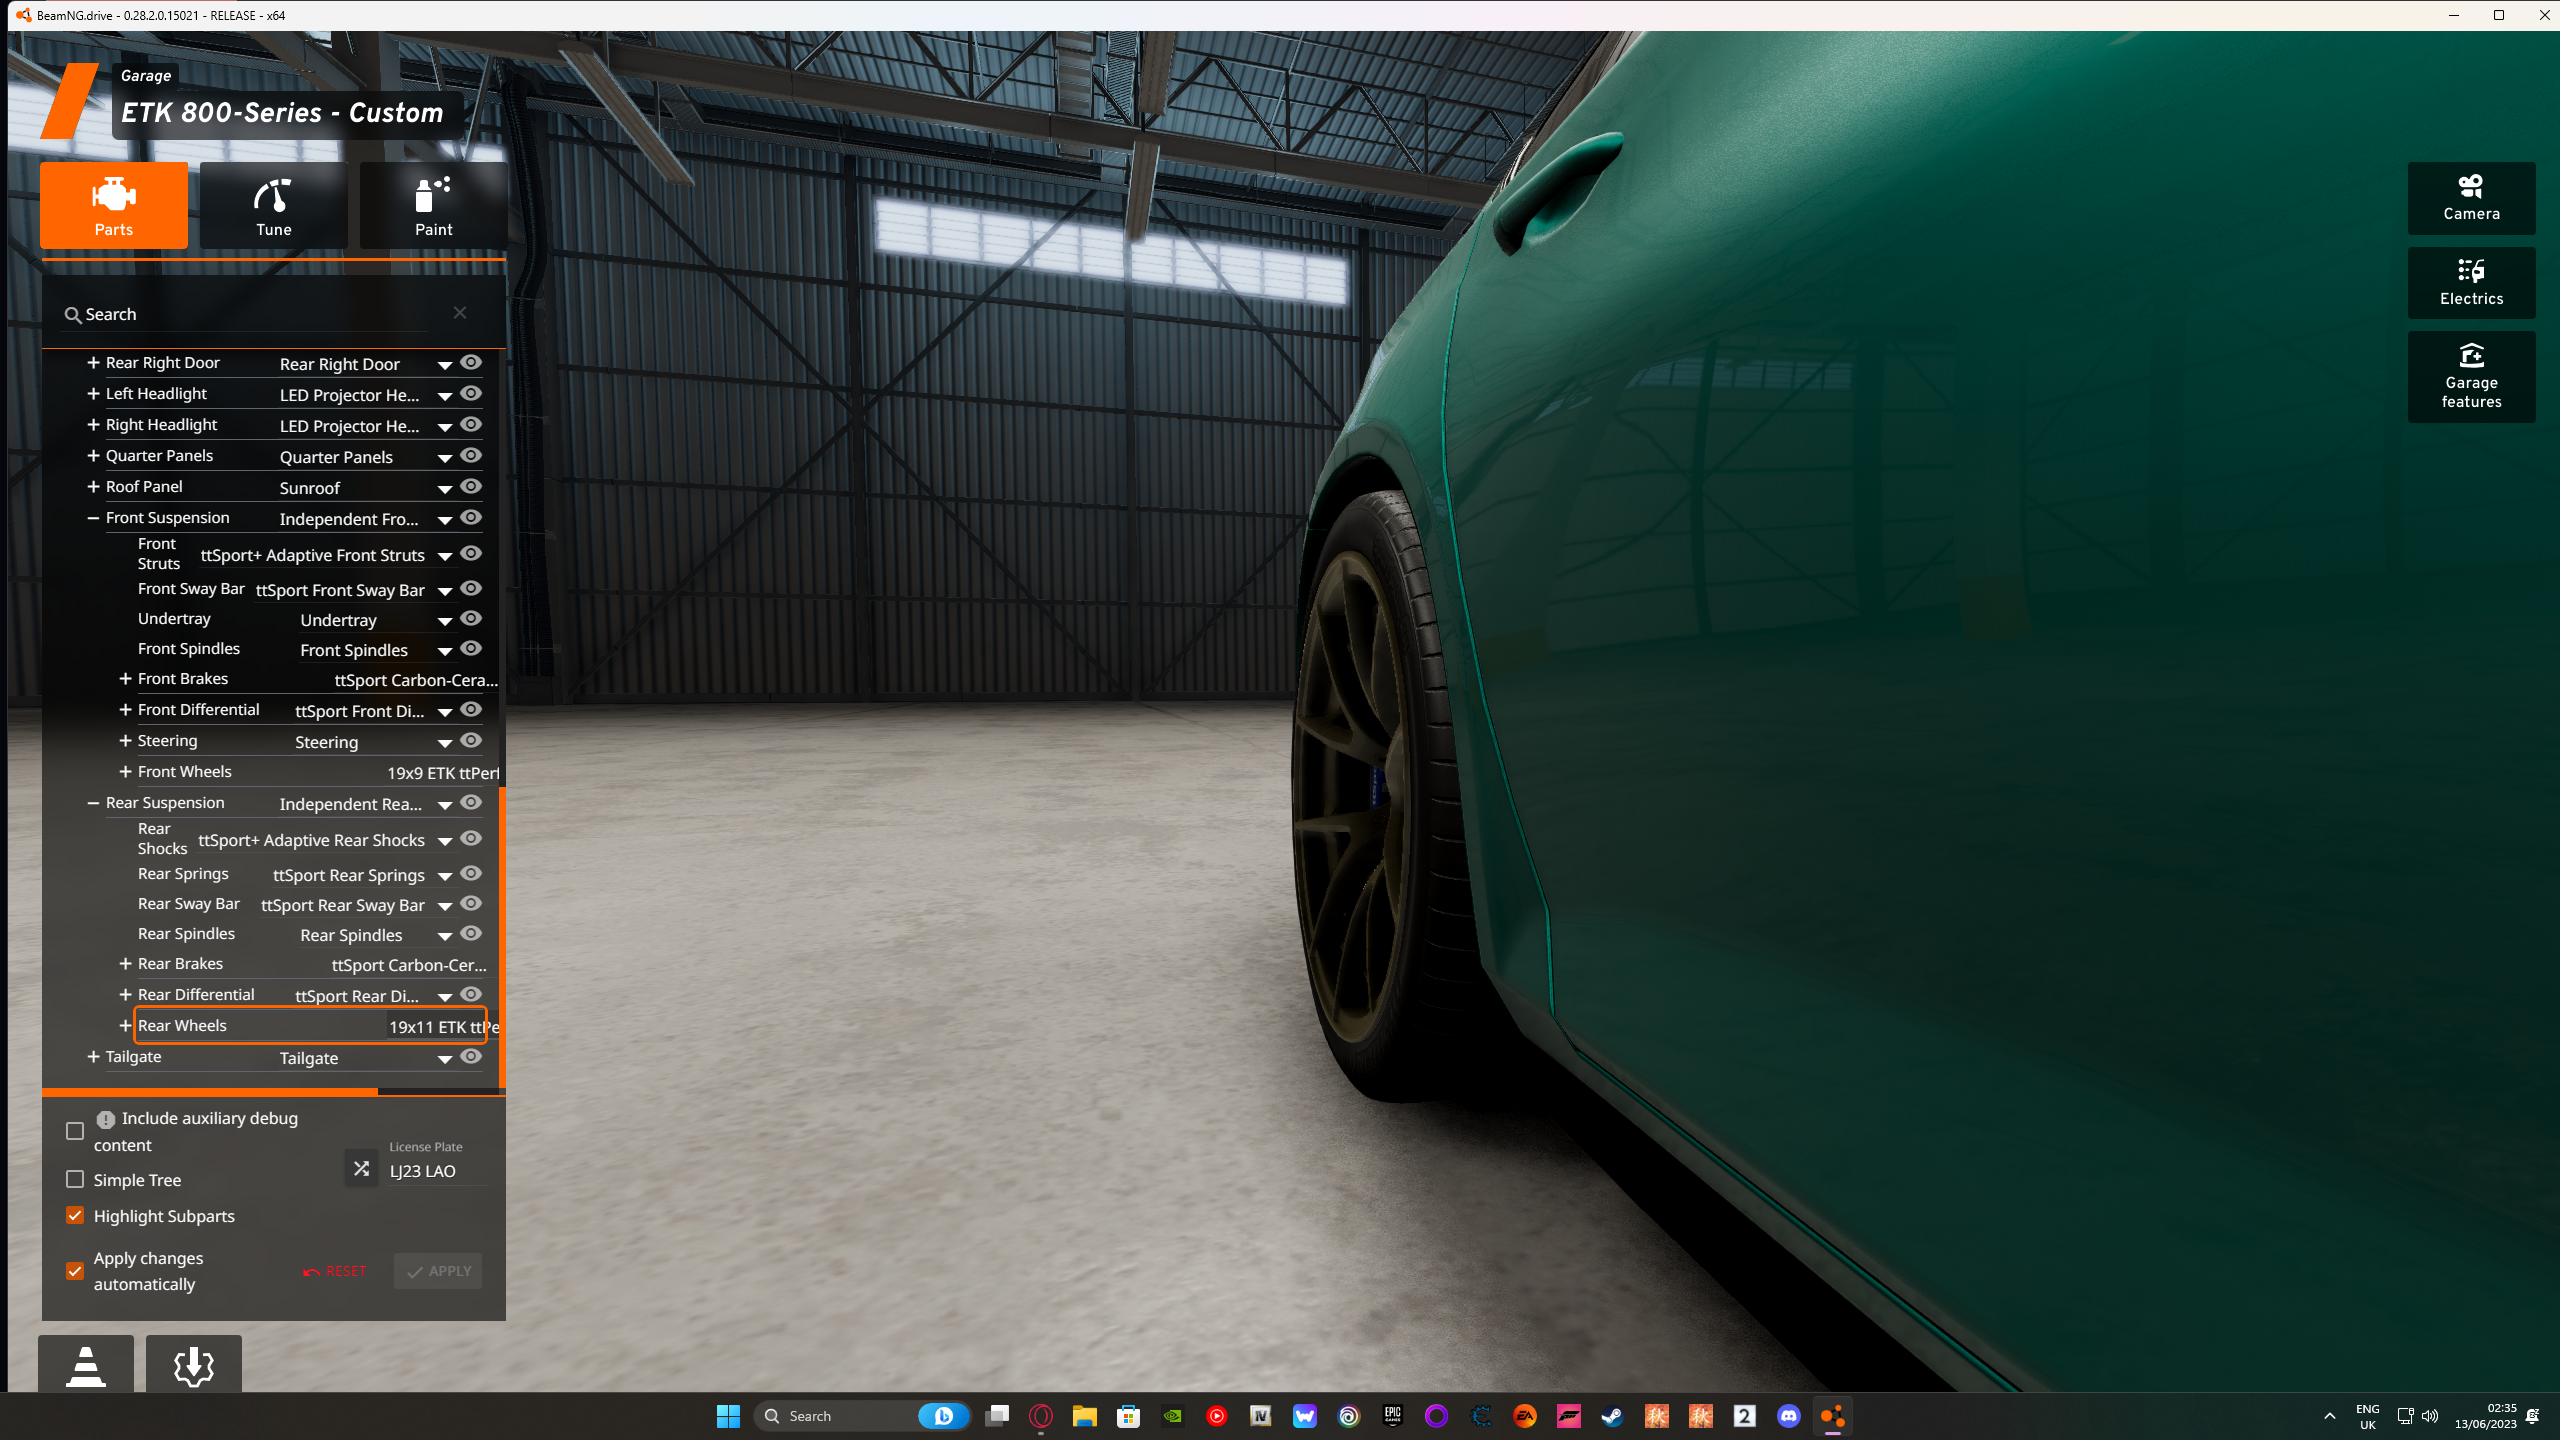Viewport: 2560px width, 1440px height.
Task: Clear search with the X icon
Action: (460, 313)
